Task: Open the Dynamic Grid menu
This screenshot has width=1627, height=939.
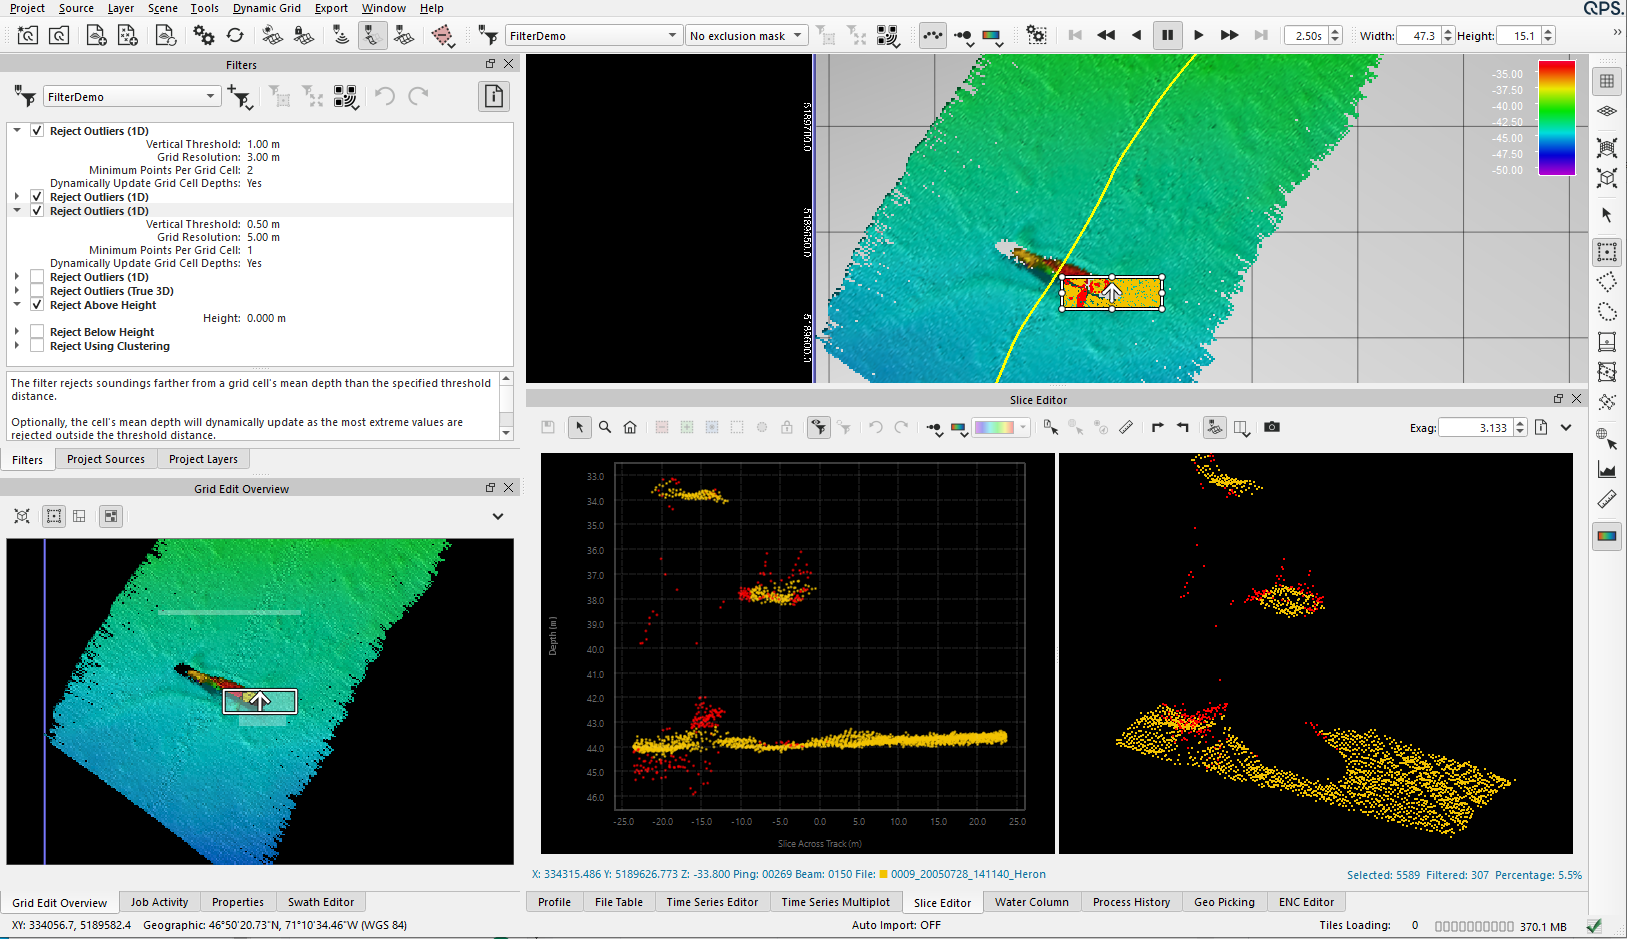Action: pyautogui.click(x=266, y=8)
